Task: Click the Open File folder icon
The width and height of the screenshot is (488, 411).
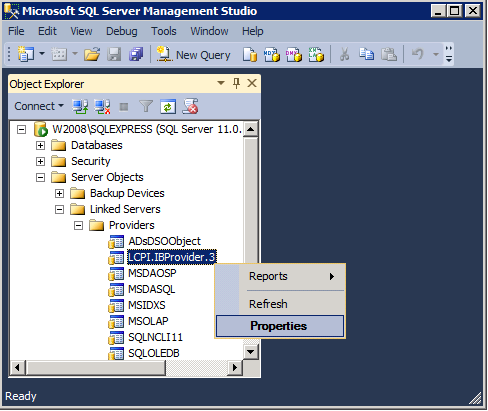Action: click(x=92, y=54)
